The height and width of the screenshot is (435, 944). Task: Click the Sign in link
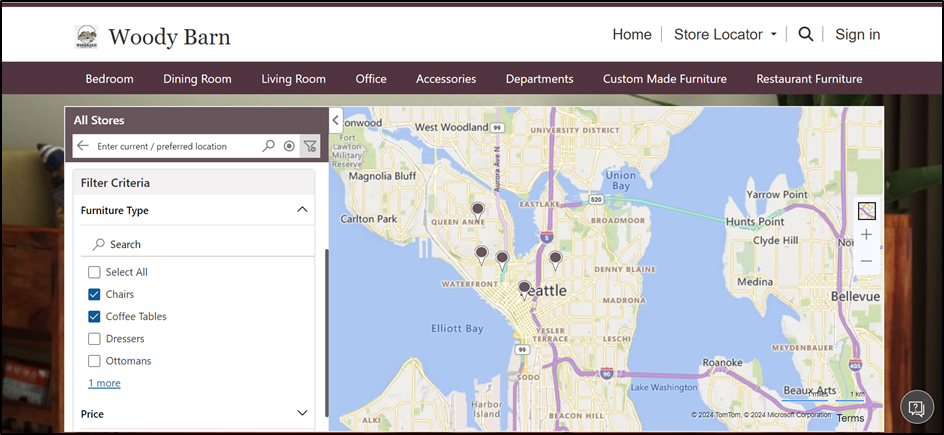coord(857,34)
